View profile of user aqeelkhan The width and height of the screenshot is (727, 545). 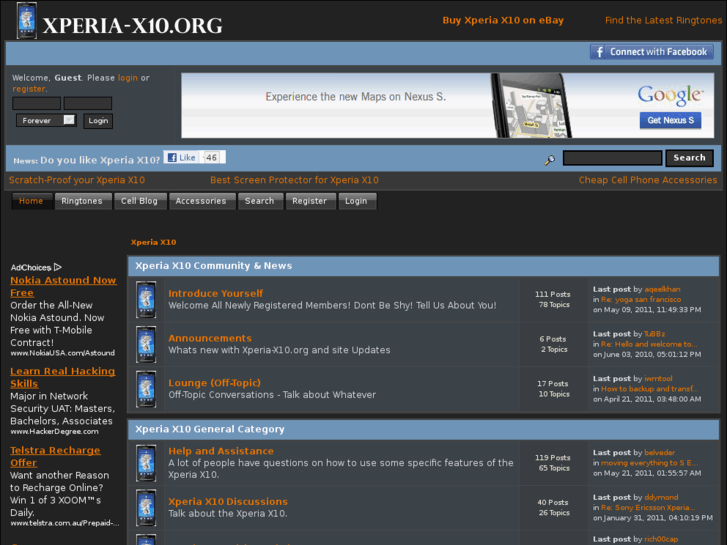pos(663,289)
